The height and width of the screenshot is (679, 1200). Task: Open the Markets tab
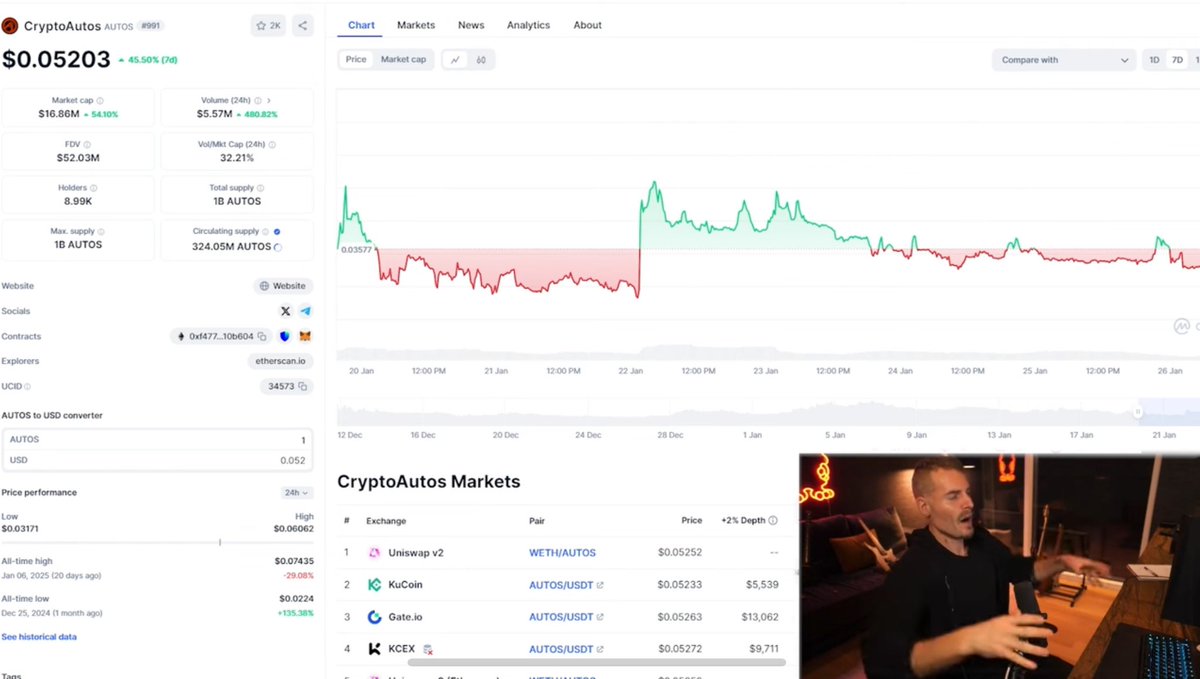[x=416, y=25]
